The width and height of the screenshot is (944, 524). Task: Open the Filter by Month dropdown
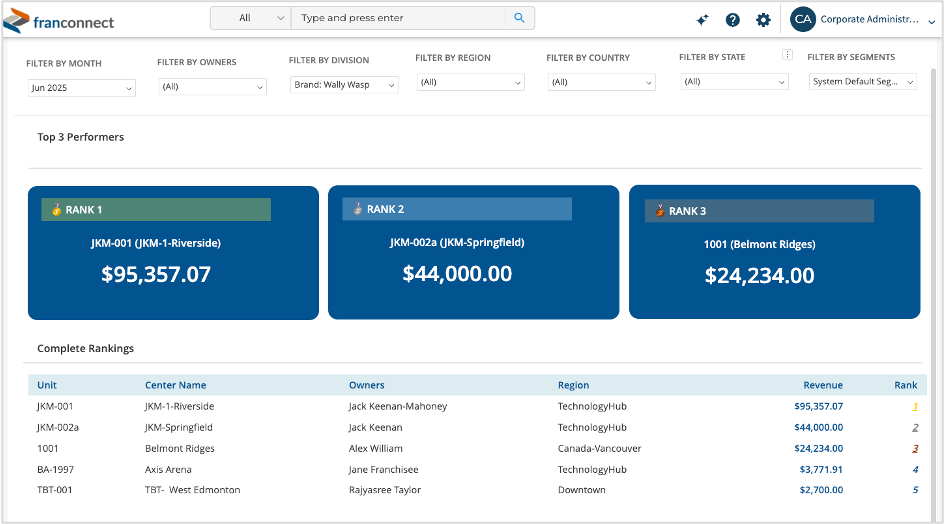[82, 88]
